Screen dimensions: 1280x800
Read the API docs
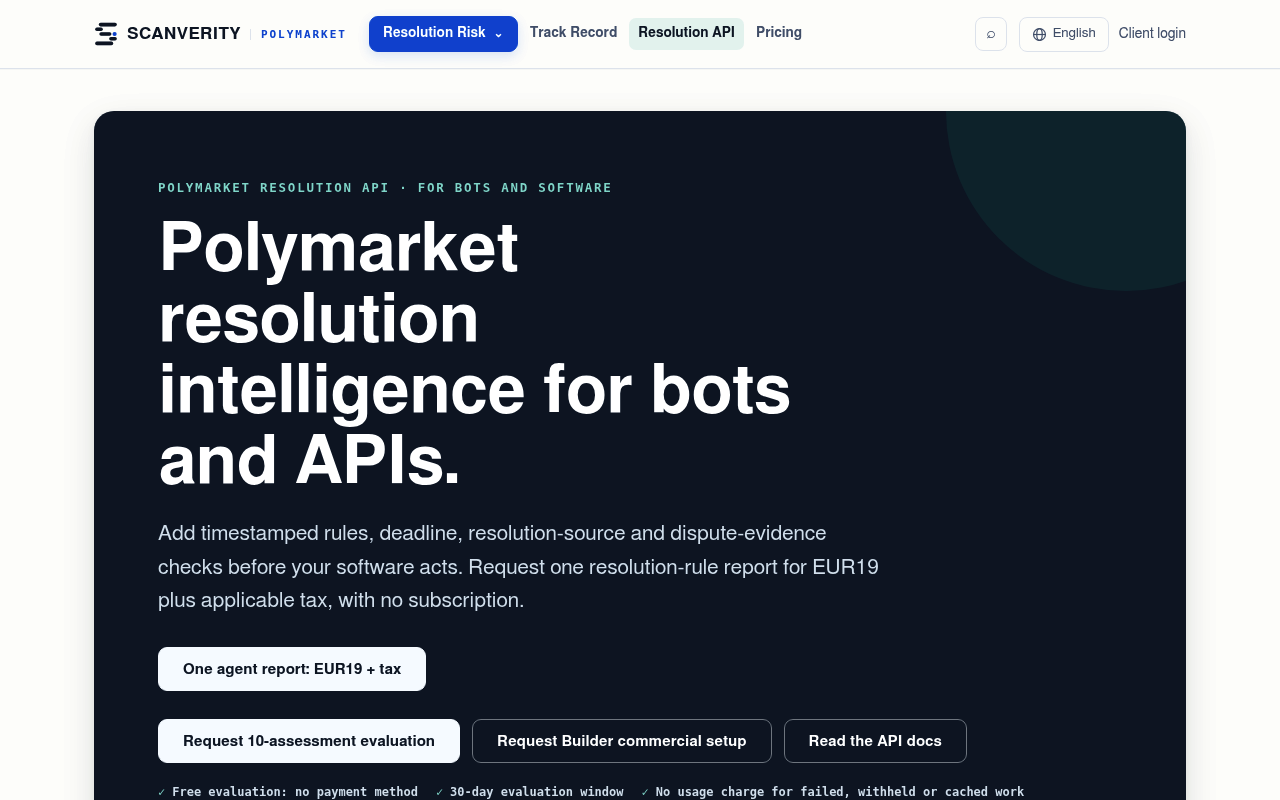pyautogui.click(x=875, y=741)
